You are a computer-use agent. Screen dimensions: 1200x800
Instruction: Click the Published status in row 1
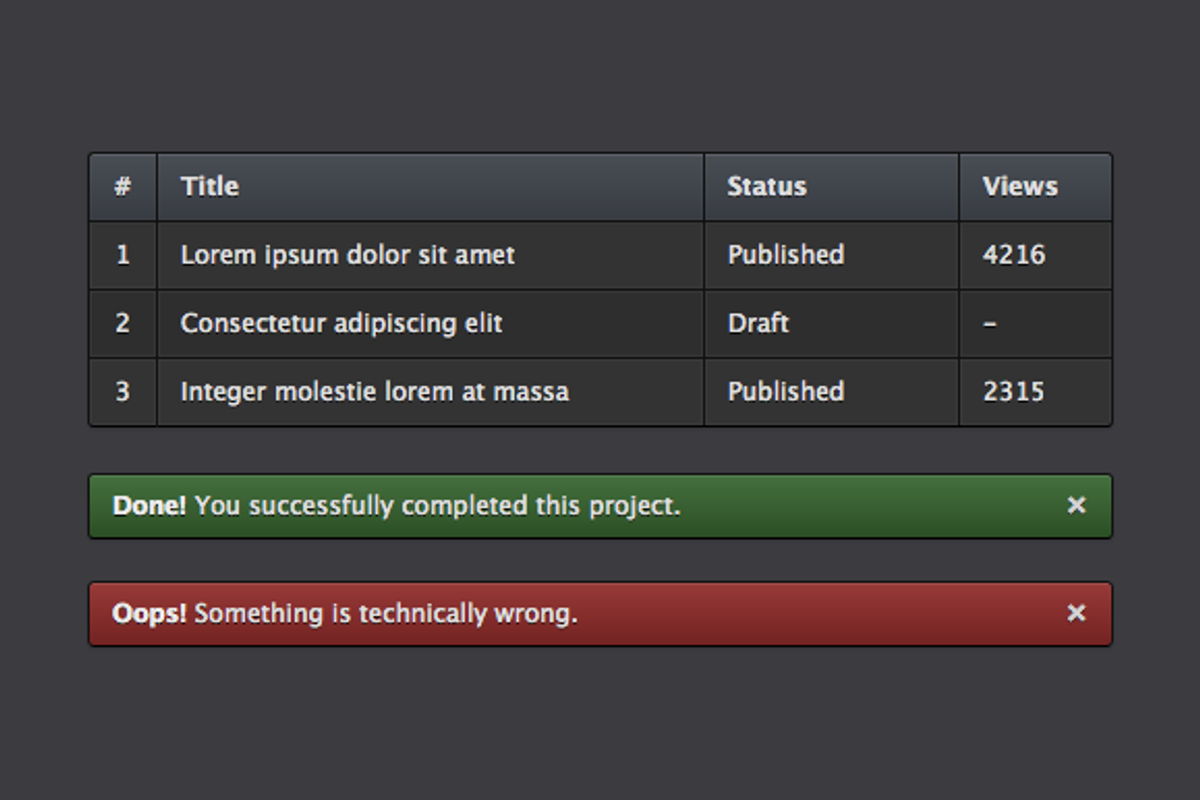(x=785, y=255)
